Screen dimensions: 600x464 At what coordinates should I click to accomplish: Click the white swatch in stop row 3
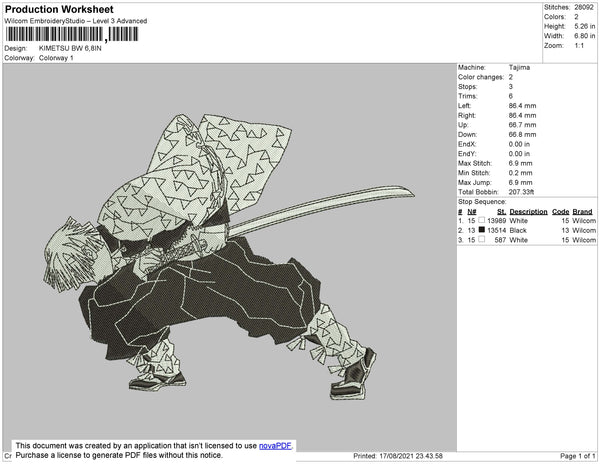pos(482,239)
